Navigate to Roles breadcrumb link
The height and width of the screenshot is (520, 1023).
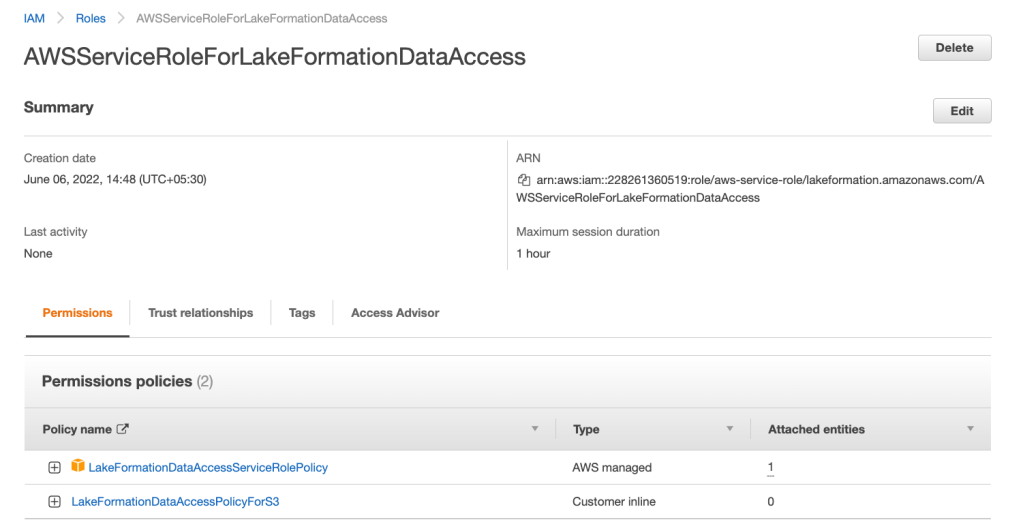click(91, 18)
